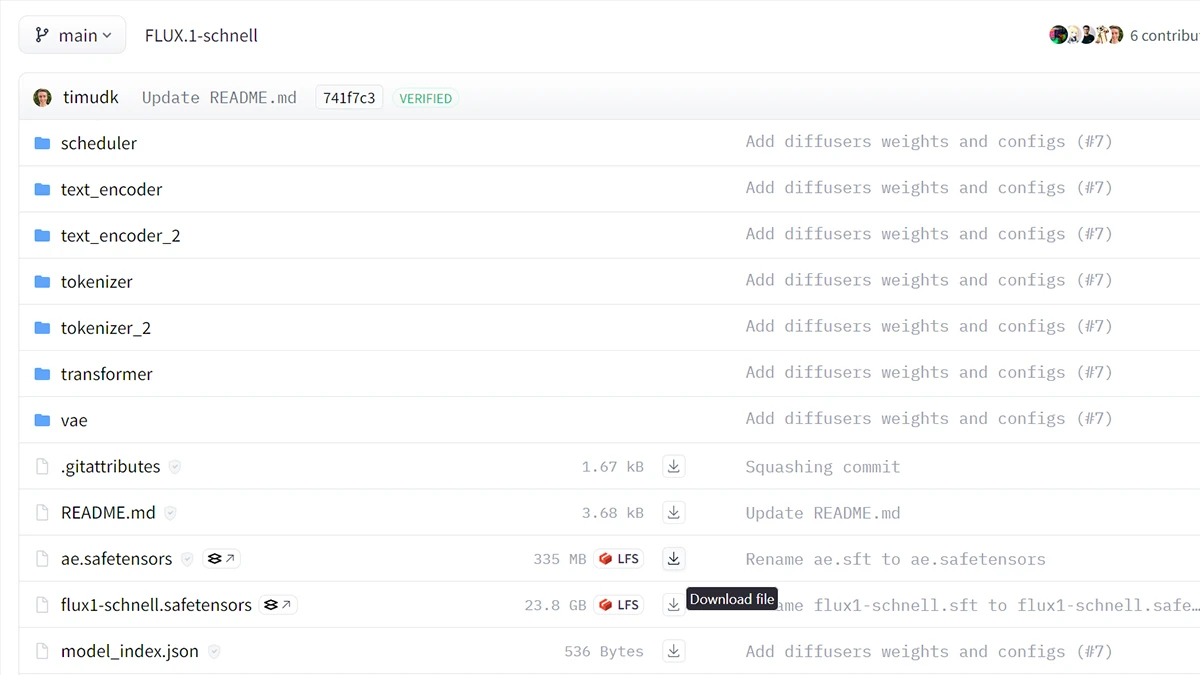
Task: Open the text_encoder_2 folder
Action: 120,235
